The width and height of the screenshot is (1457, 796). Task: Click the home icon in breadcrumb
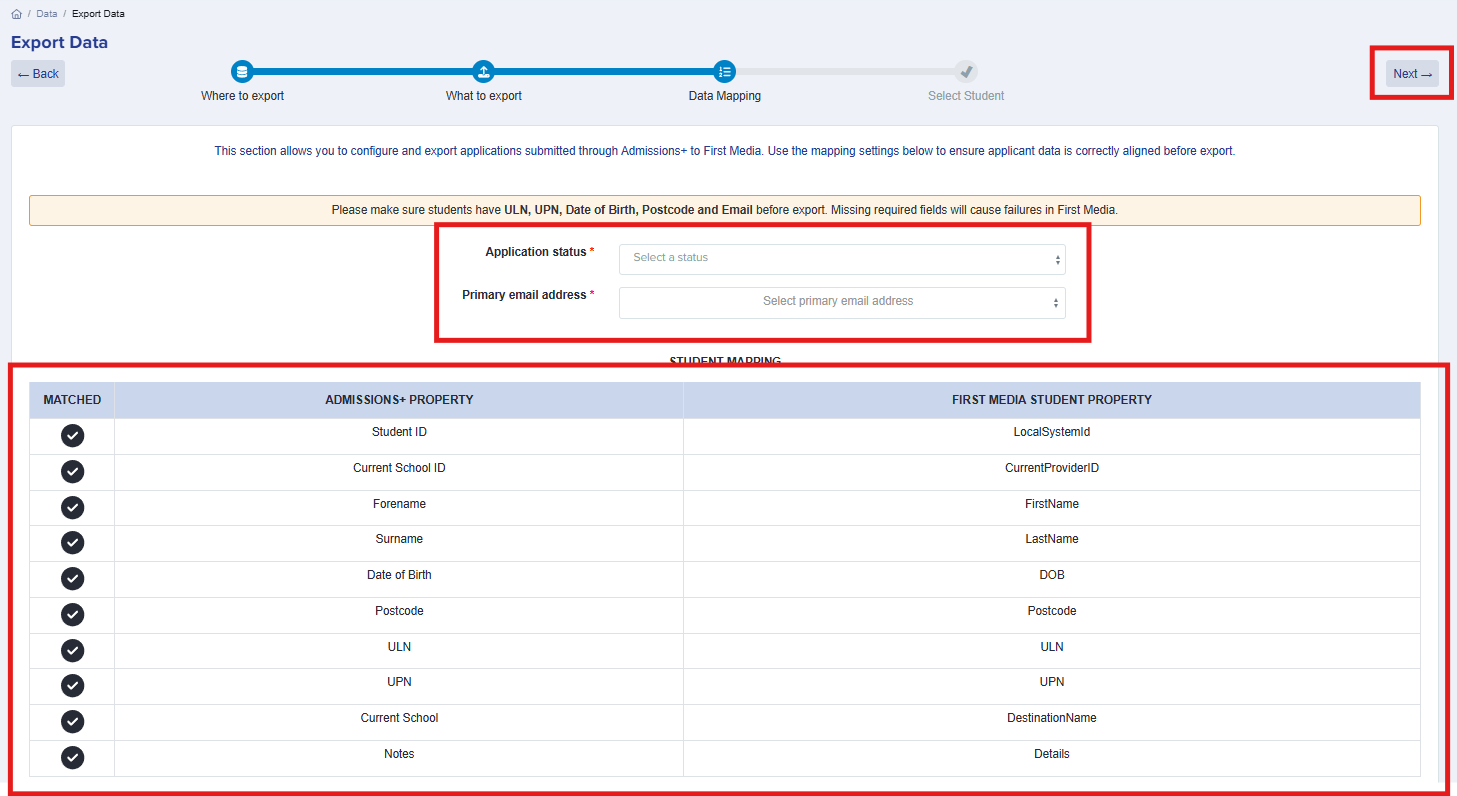pos(16,14)
